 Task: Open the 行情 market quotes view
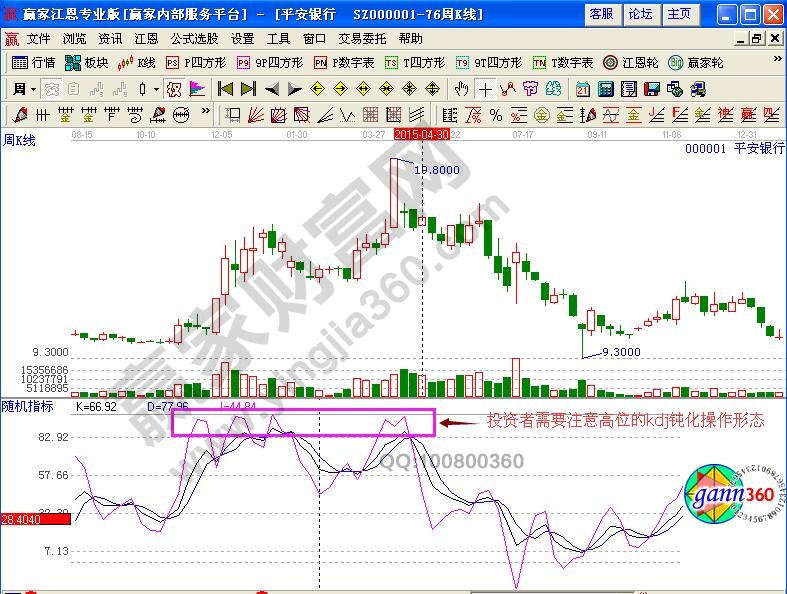(x=33, y=62)
